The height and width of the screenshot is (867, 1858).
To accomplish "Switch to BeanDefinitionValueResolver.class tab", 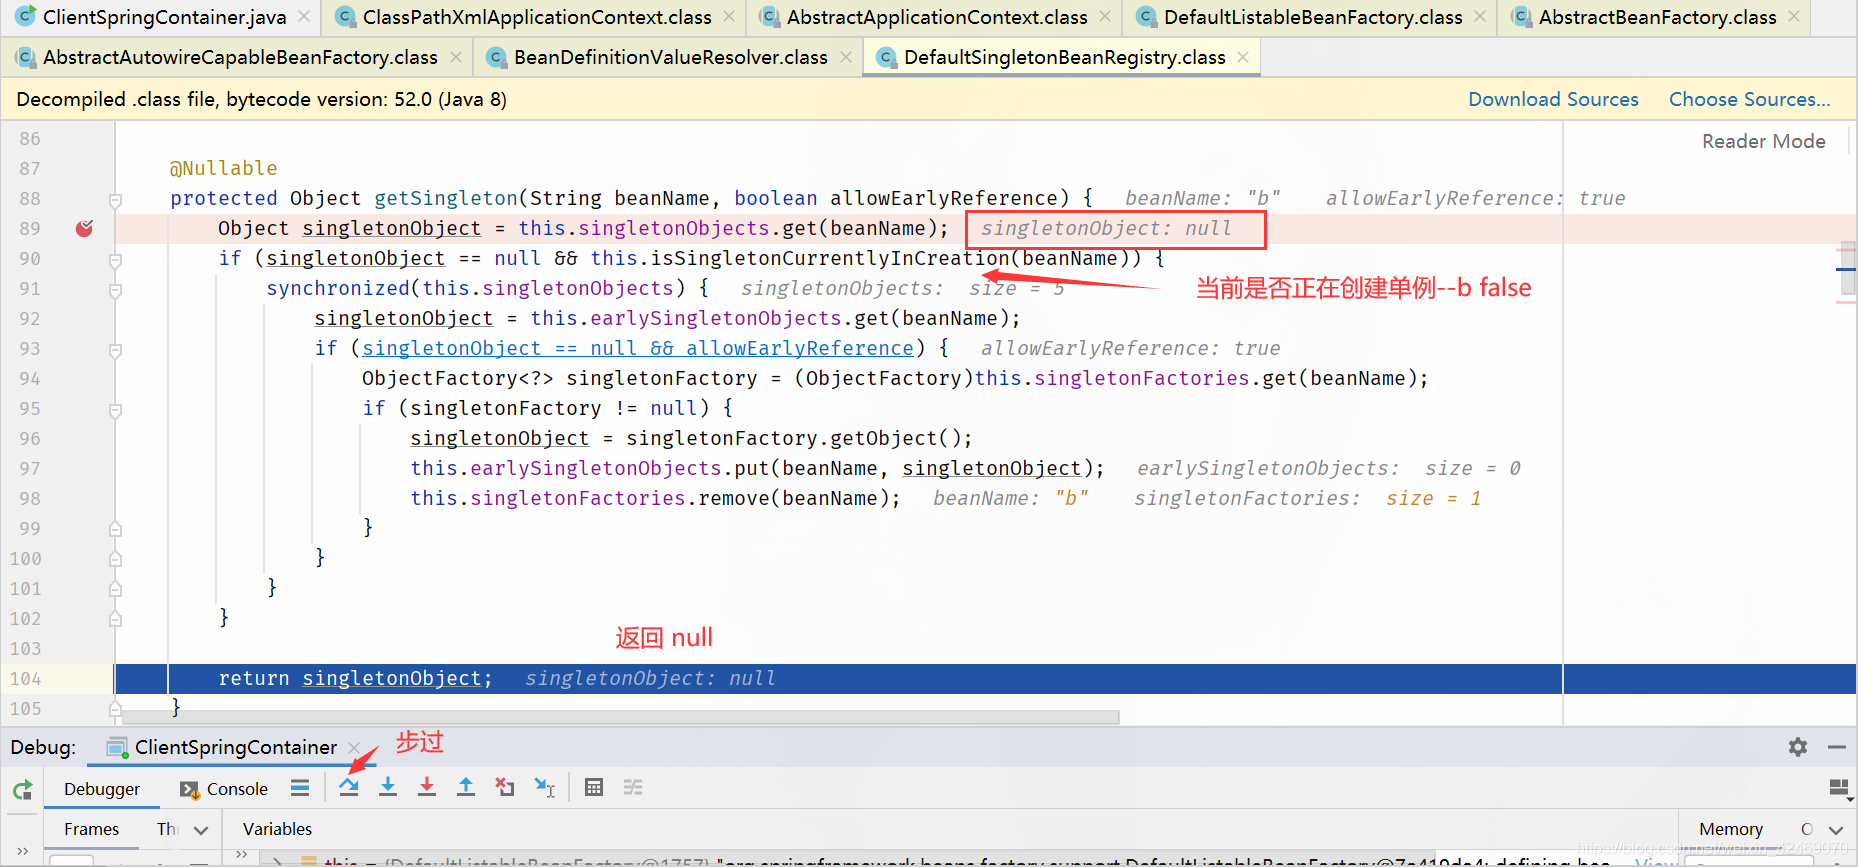I will click(670, 57).
